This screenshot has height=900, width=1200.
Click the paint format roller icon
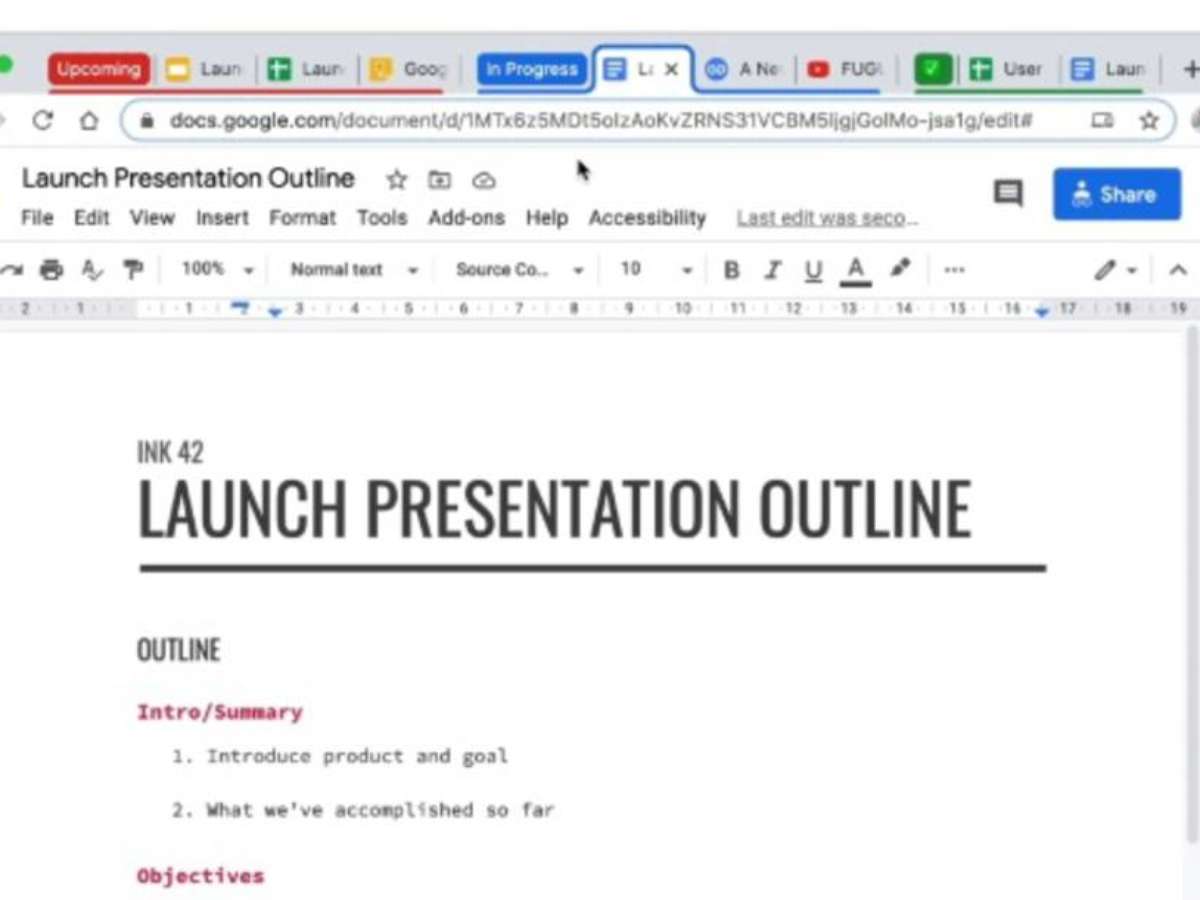pyautogui.click(x=132, y=270)
